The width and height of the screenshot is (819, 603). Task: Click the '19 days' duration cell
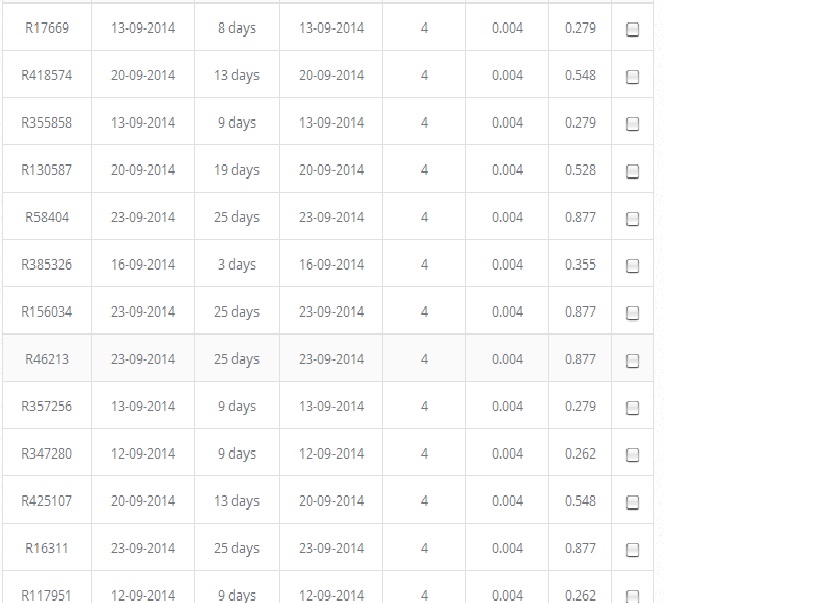236,170
